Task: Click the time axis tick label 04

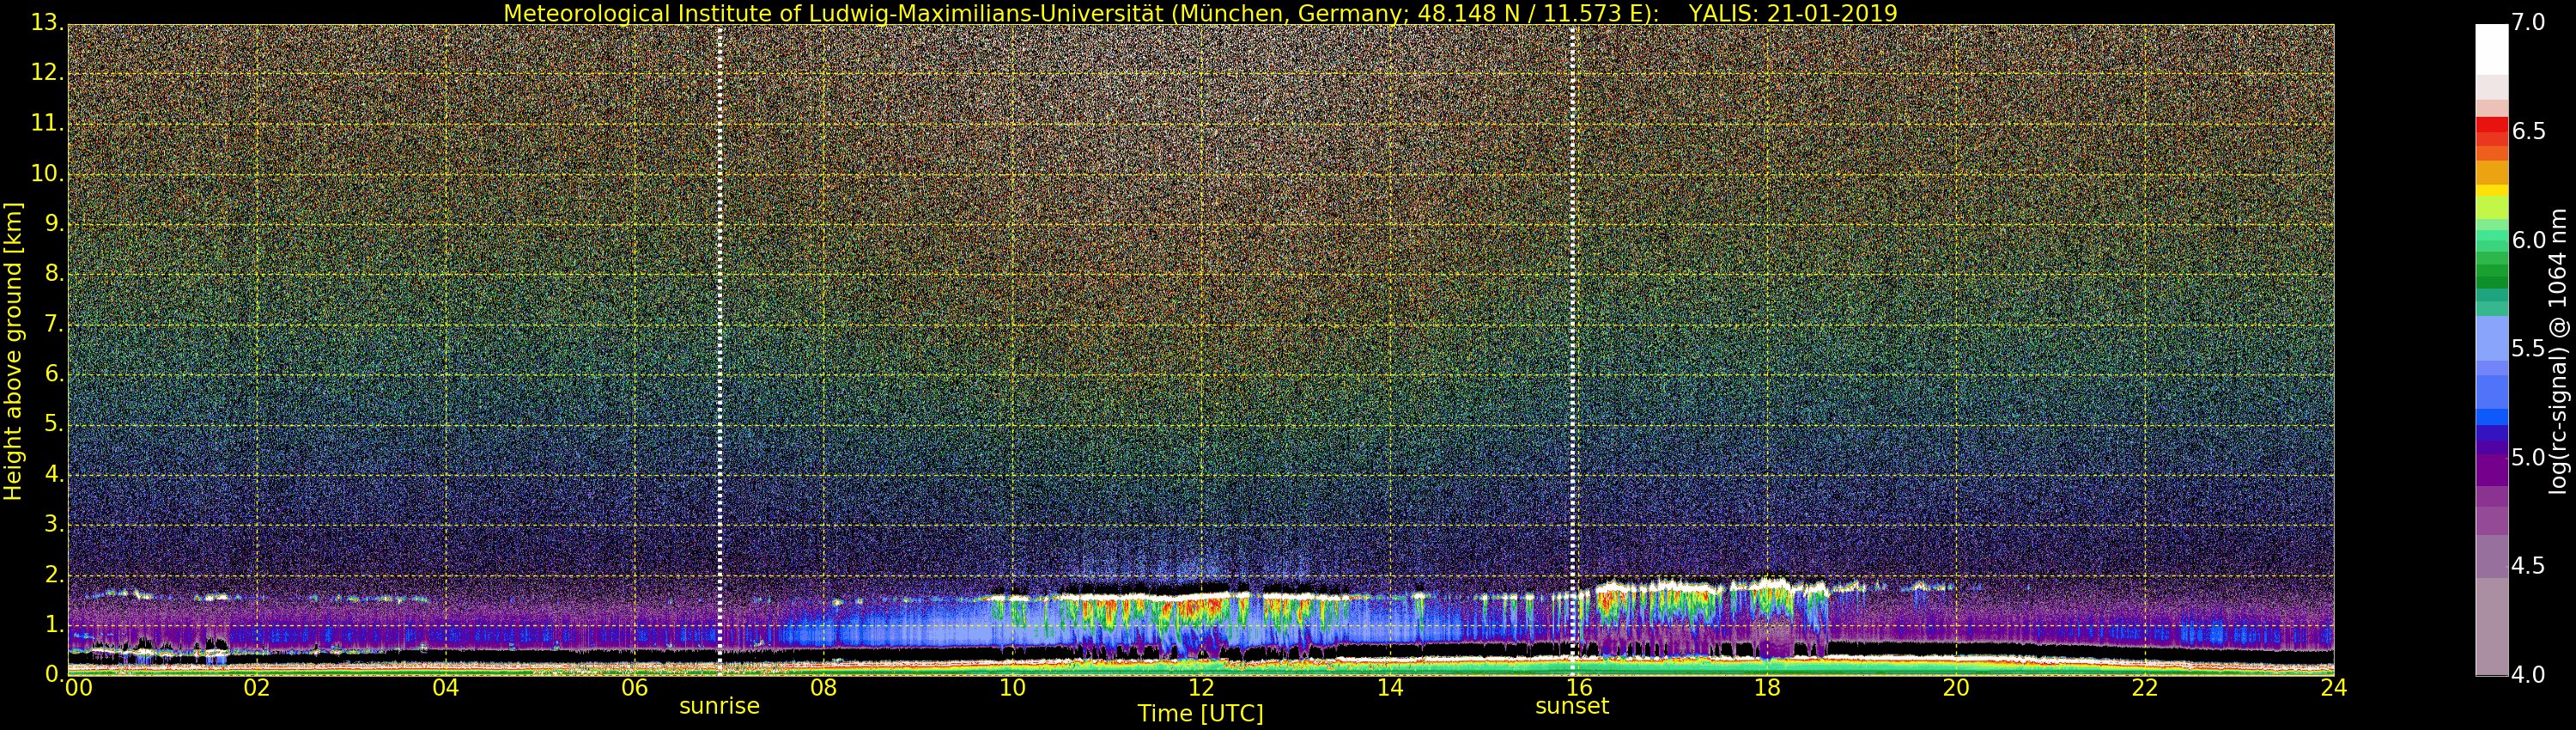Action: (x=446, y=688)
